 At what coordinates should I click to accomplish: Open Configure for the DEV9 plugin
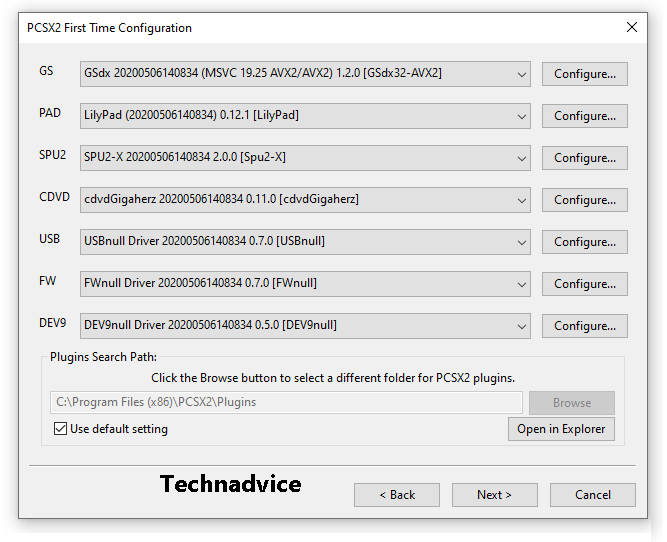click(x=584, y=326)
